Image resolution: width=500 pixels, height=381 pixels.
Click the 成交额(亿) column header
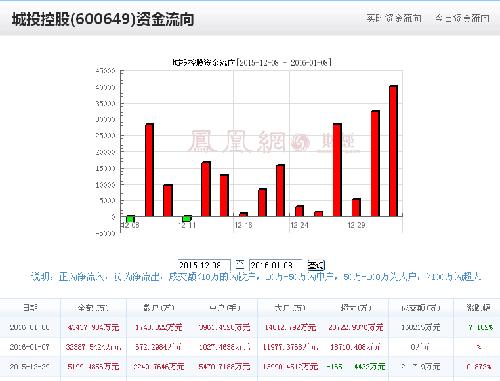pyautogui.click(x=421, y=307)
